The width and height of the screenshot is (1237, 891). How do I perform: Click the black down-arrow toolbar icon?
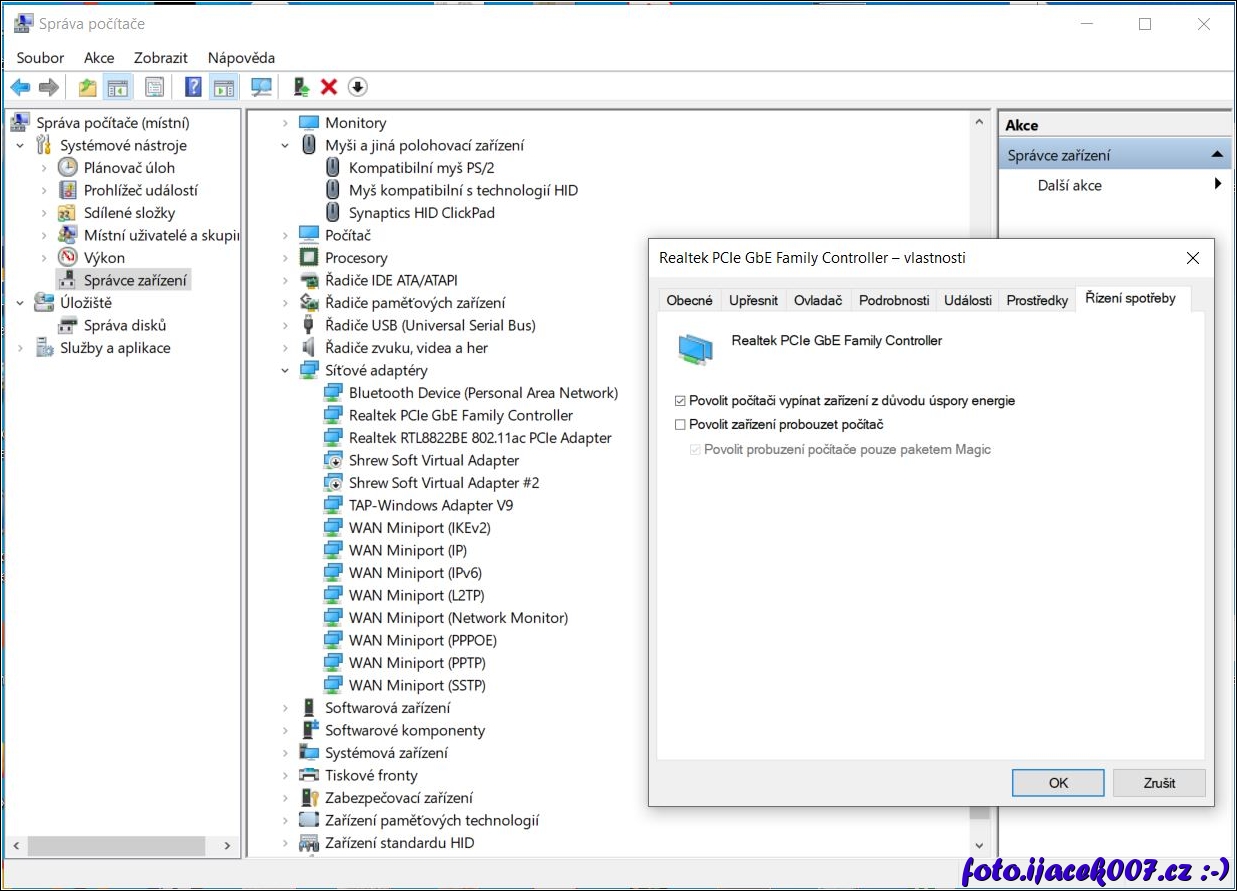coord(358,87)
